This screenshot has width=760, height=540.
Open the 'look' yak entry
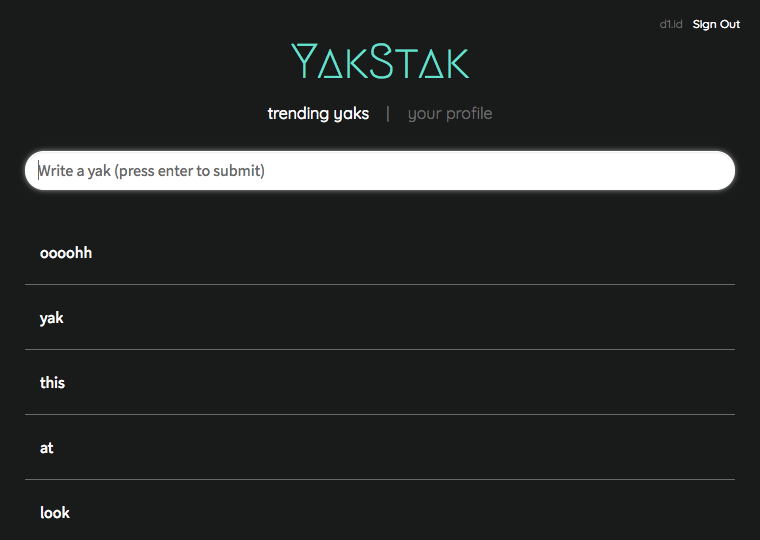(x=380, y=511)
